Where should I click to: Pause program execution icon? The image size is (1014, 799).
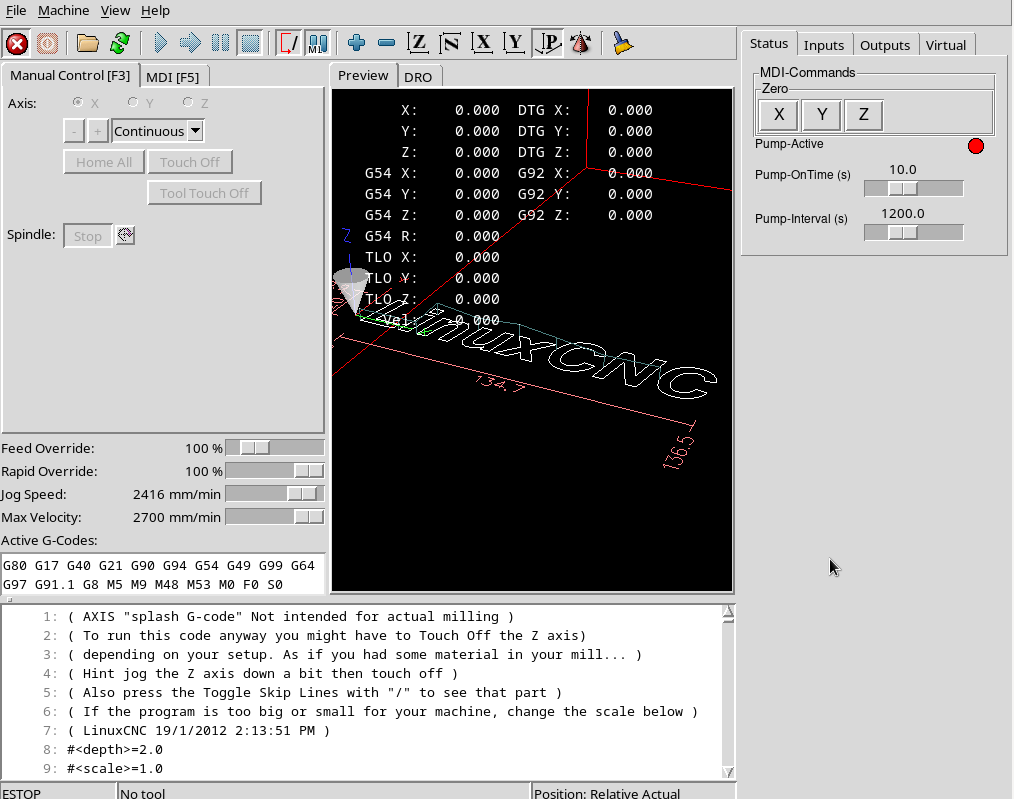[x=220, y=44]
